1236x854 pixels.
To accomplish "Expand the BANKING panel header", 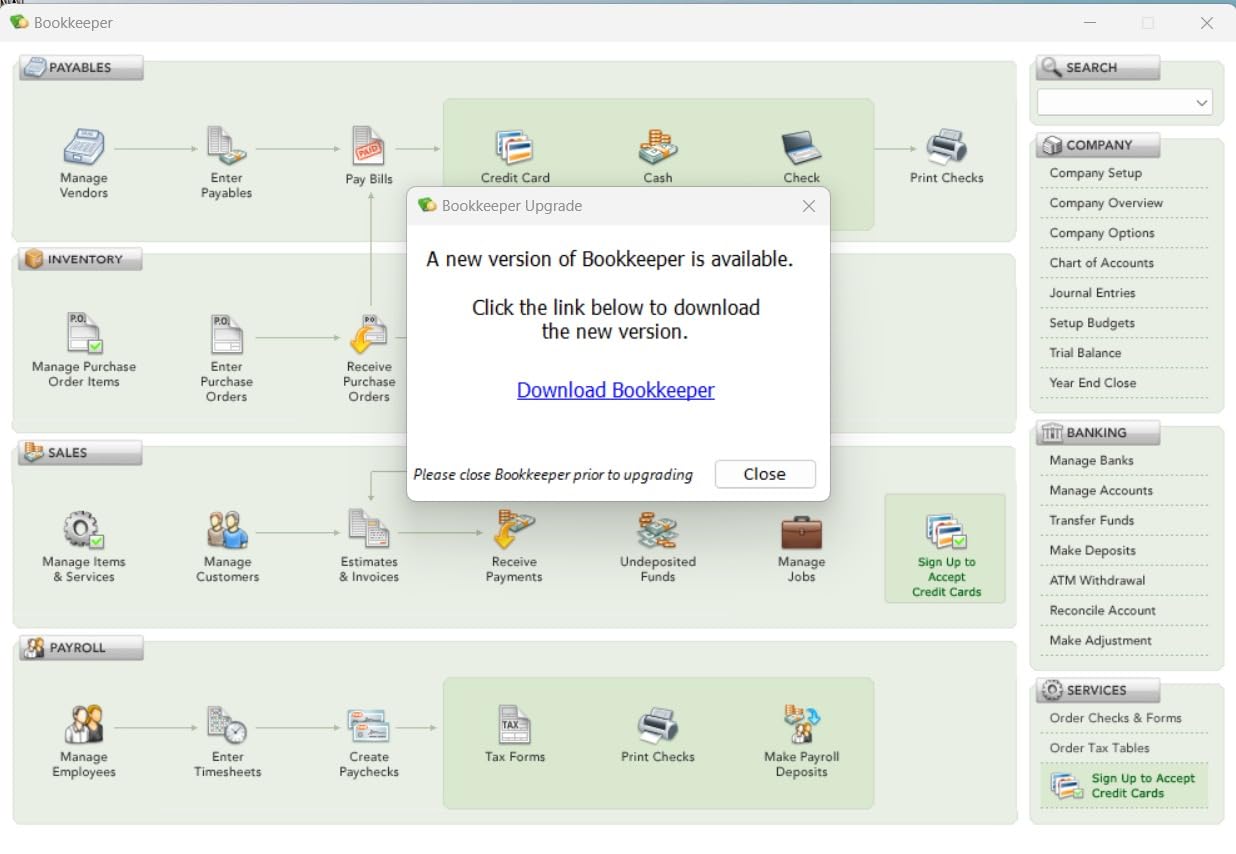I will (x=1097, y=432).
